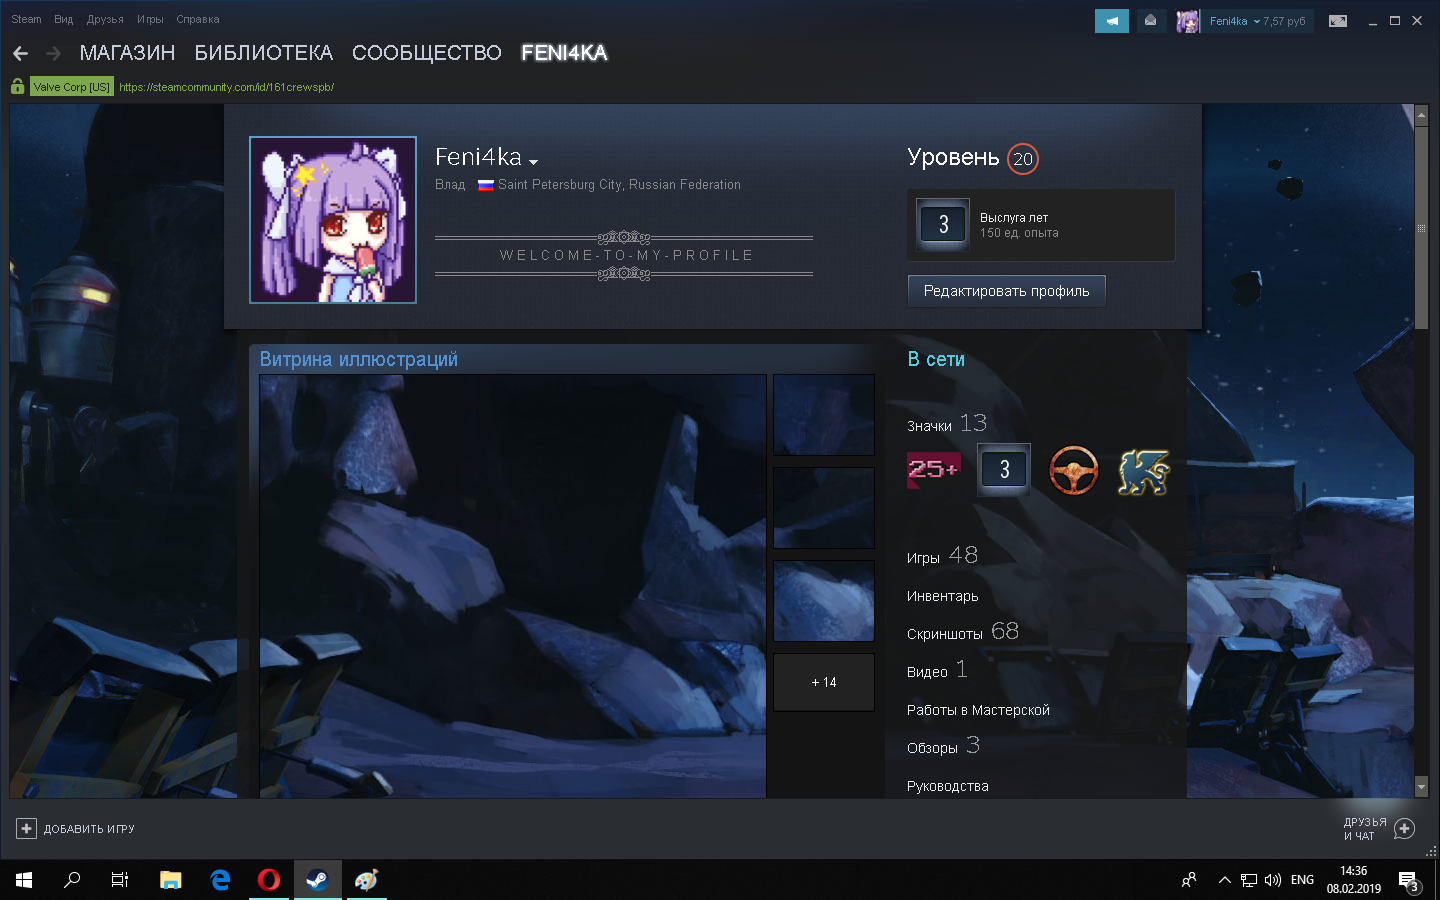Open the Руководства guides link
The image size is (1440, 900).
947,786
